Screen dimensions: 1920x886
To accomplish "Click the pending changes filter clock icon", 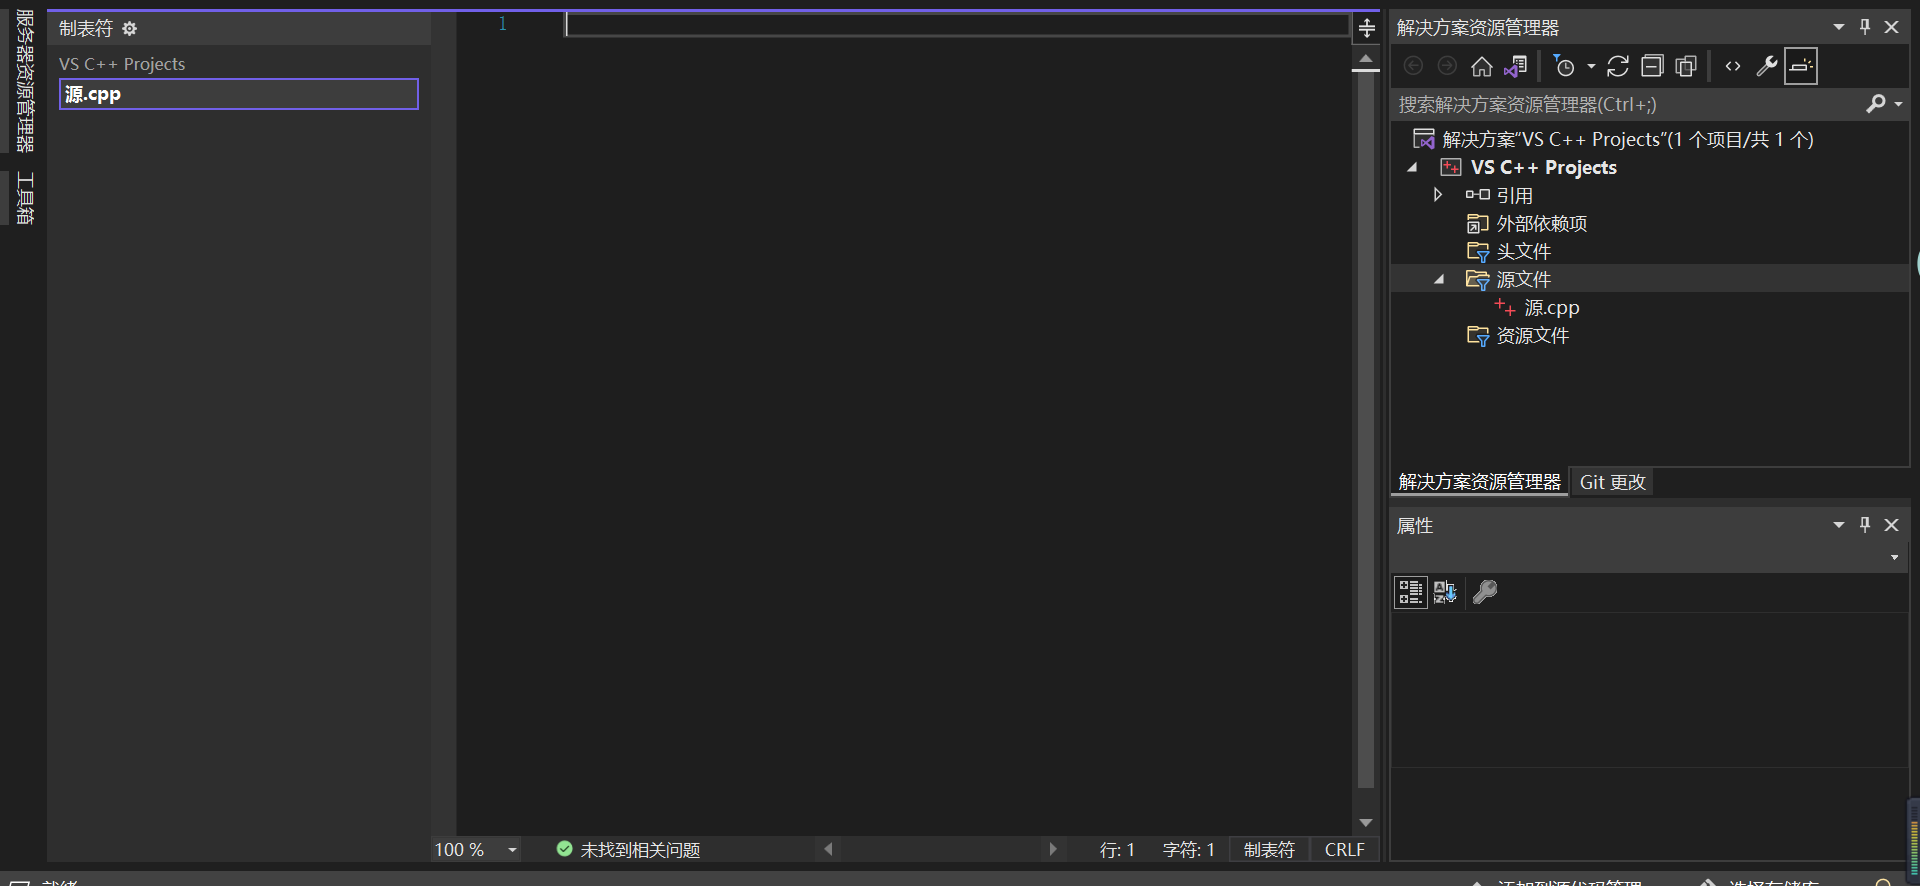I will (1564, 66).
